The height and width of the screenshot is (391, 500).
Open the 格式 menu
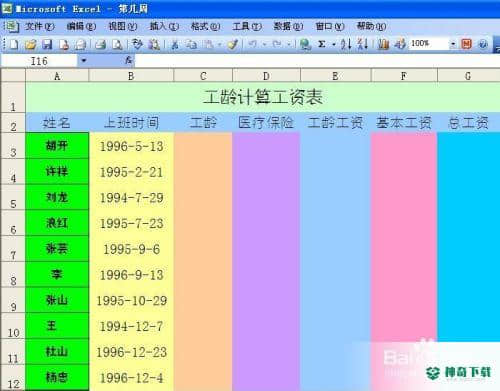(205, 26)
